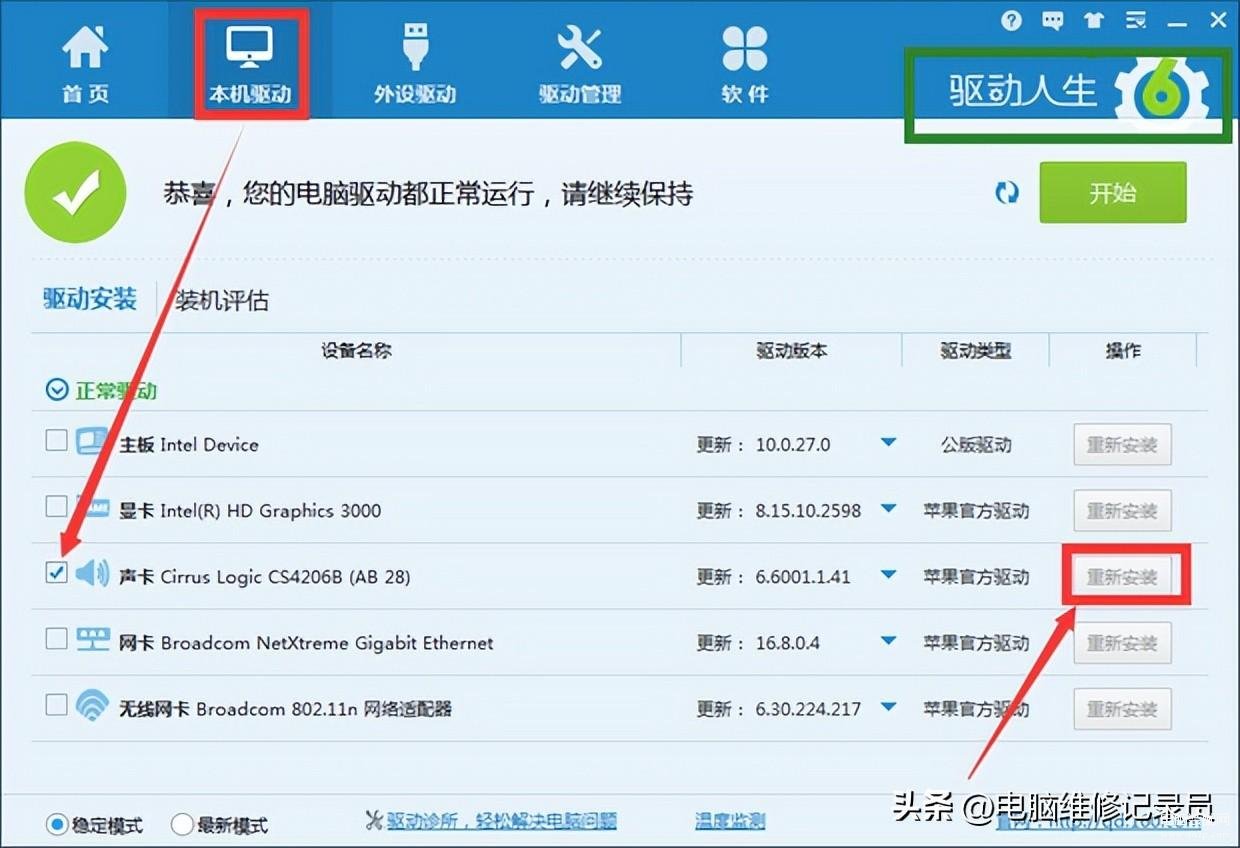Click the 无线网卡 Wi-Fi icon
This screenshot has width=1240, height=848.
pos(92,706)
